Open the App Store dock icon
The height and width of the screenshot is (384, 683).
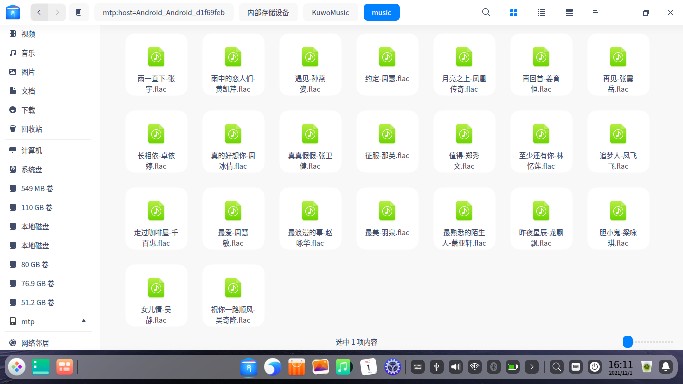pyautogui.click(x=297, y=367)
